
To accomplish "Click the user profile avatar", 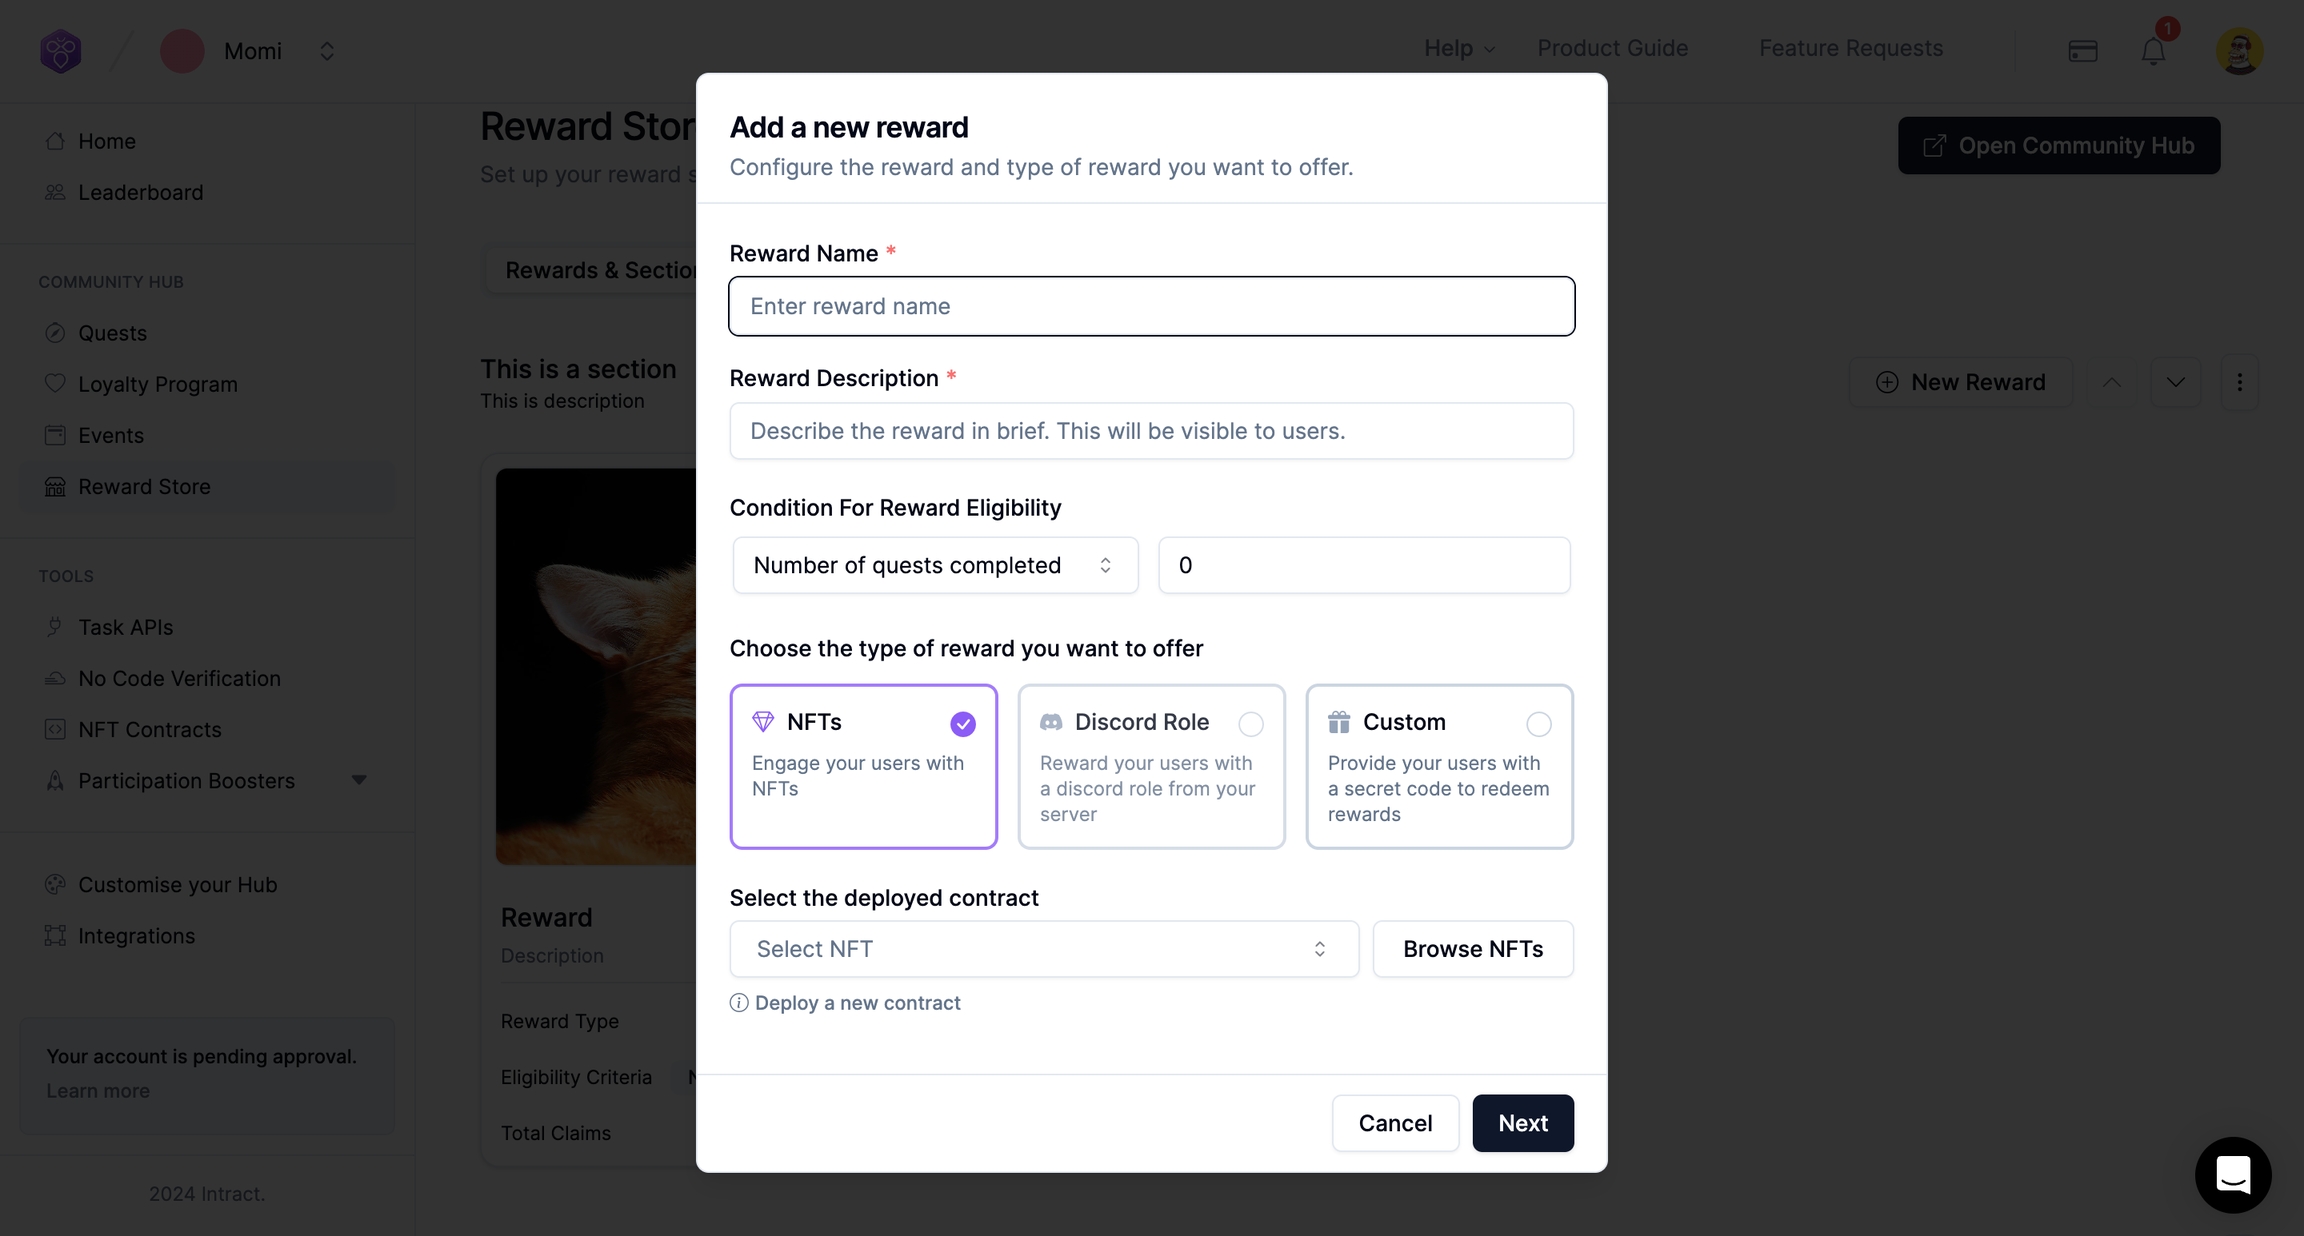I will (2239, 51).
